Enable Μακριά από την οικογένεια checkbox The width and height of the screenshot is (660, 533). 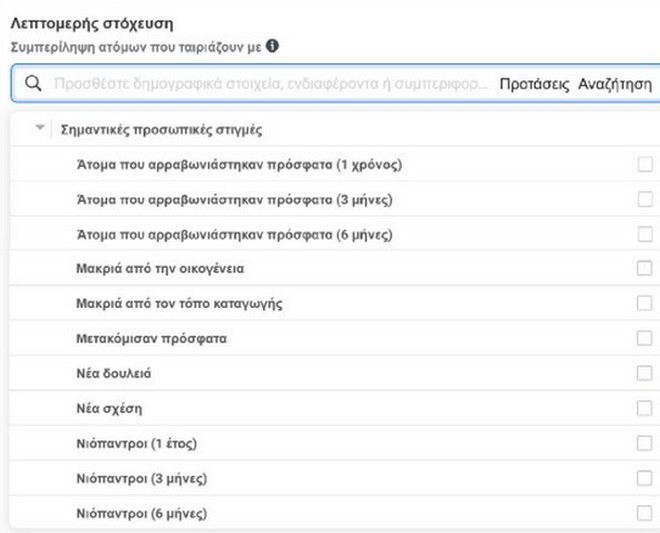[x=645, y=269]
